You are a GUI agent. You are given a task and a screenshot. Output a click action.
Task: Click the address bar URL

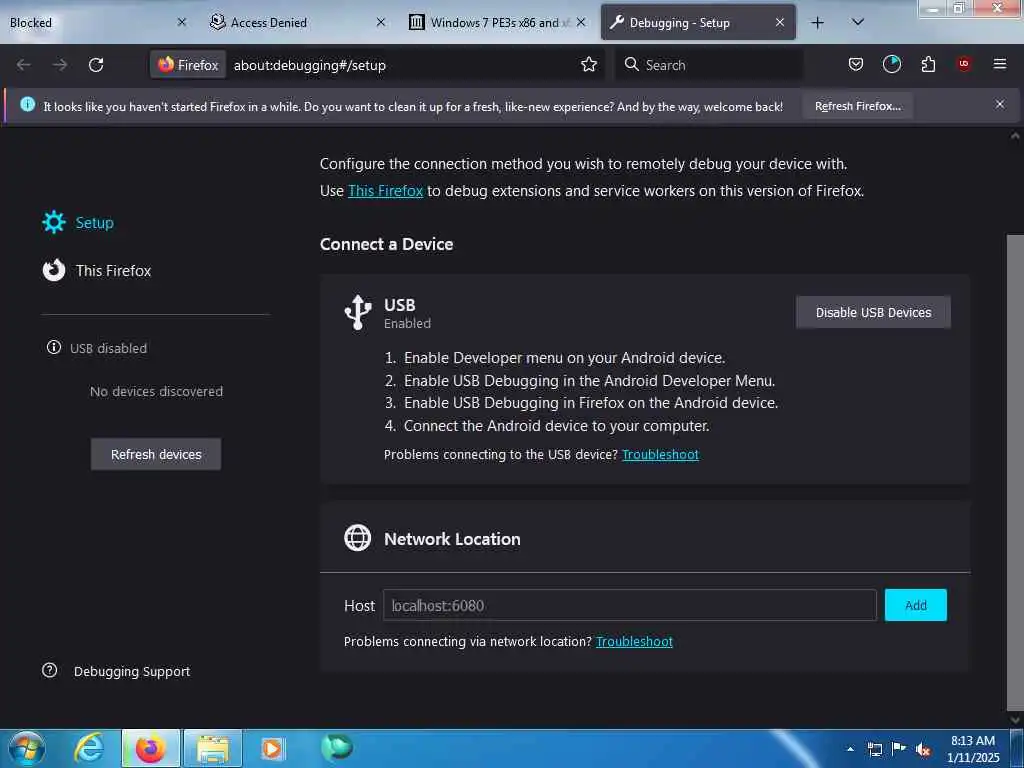(x=310, y=65)
